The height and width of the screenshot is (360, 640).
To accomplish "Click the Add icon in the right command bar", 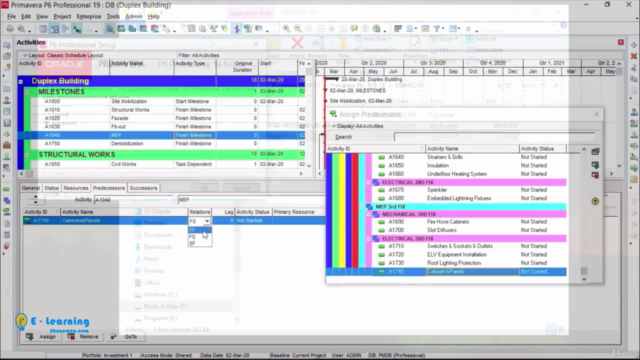I will coord(634,45).
